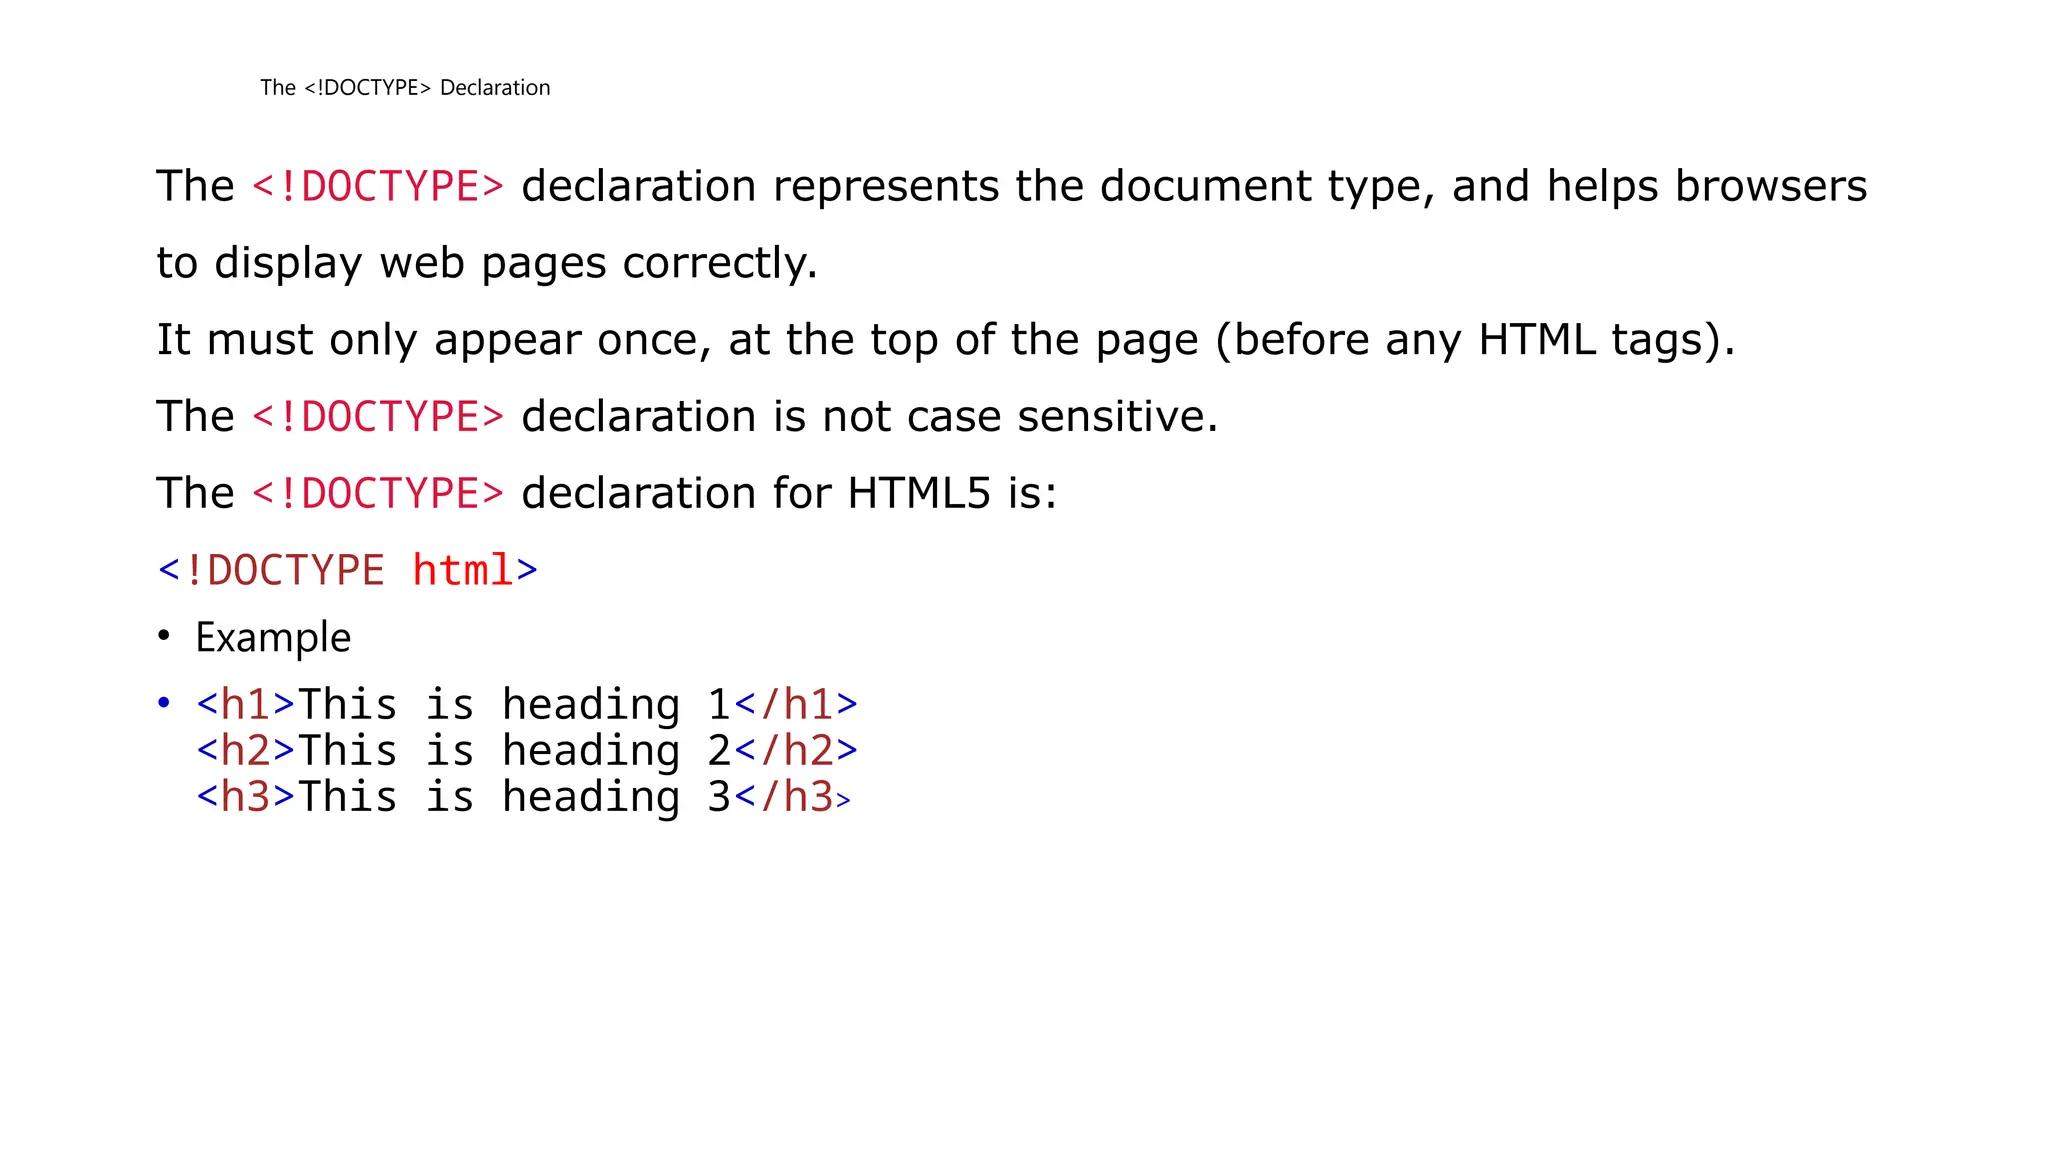Click the code line 'This is heading 3'

pos(524,797)
